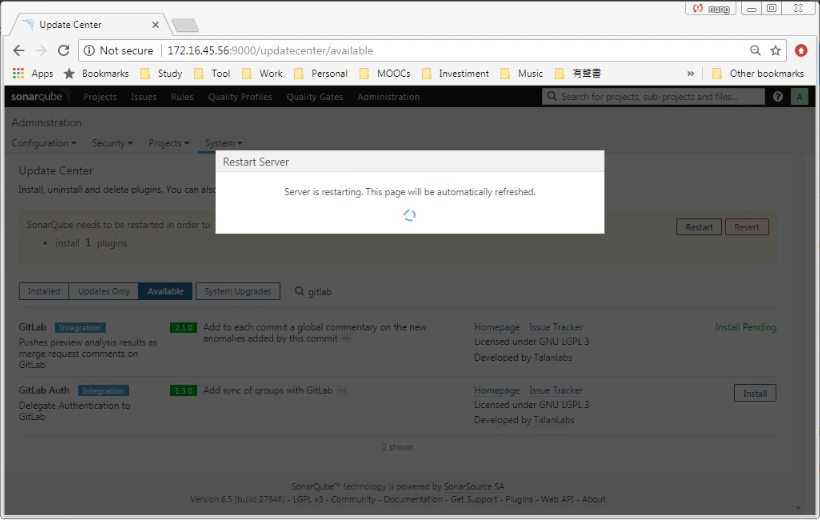Click the nung profile button in title bar
This screenshot has height=520, width=820.
tap(711, 8)
